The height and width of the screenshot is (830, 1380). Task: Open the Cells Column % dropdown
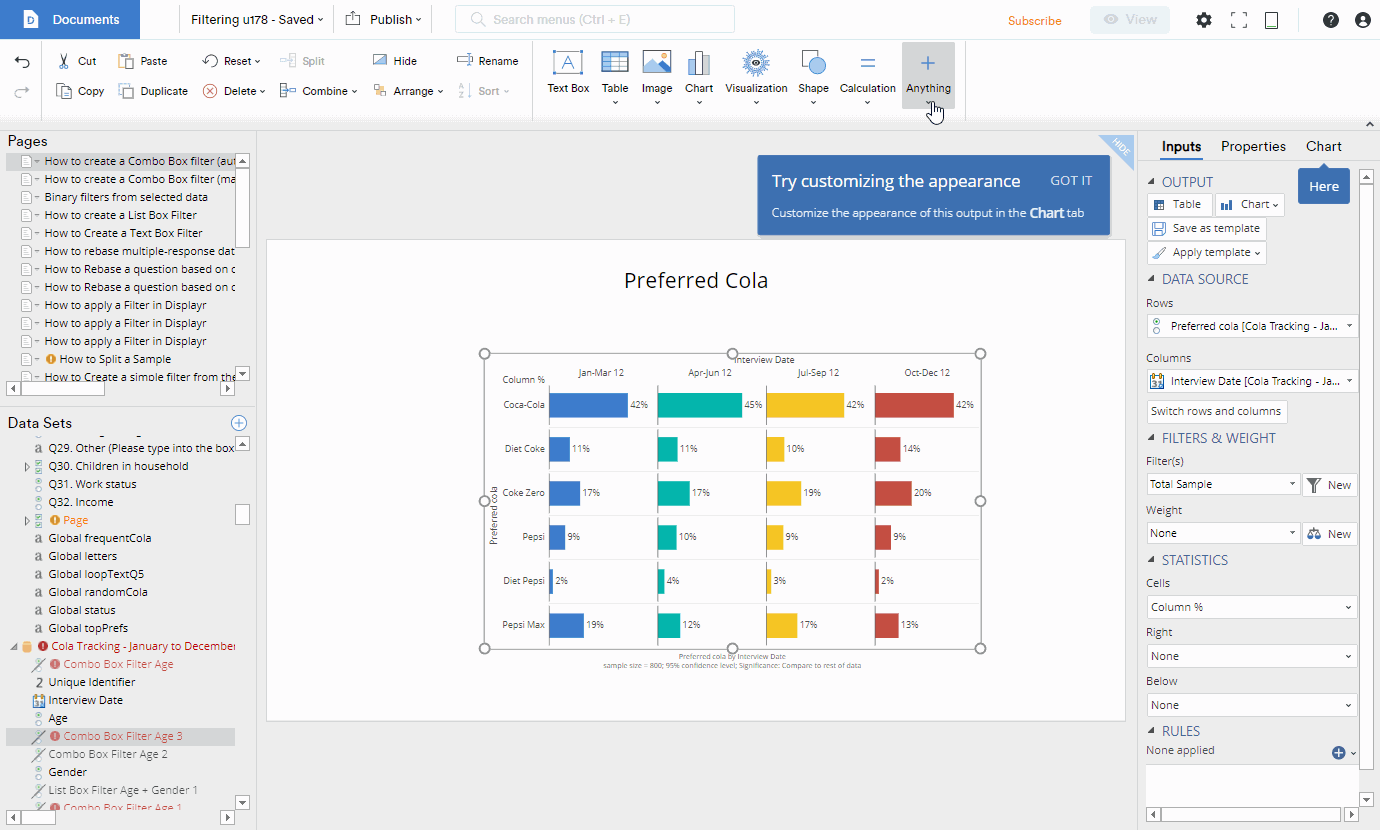[1251, 607]
